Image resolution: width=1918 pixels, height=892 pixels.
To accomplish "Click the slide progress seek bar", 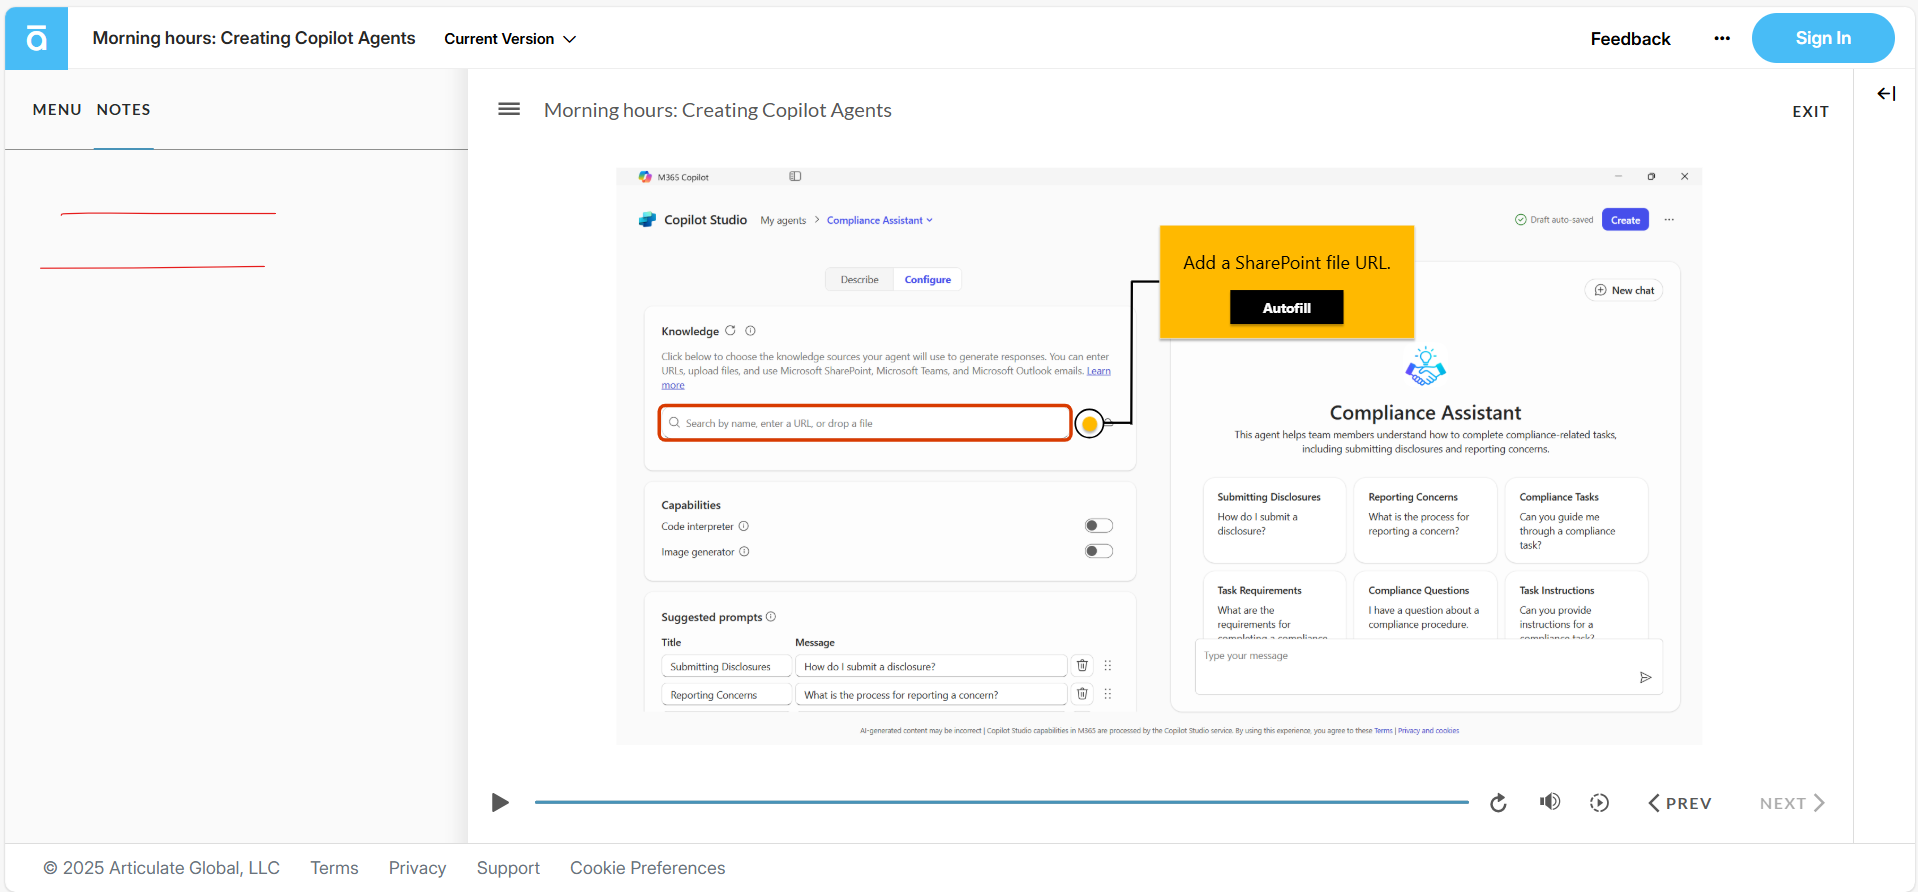I will tap(1001, 802).
